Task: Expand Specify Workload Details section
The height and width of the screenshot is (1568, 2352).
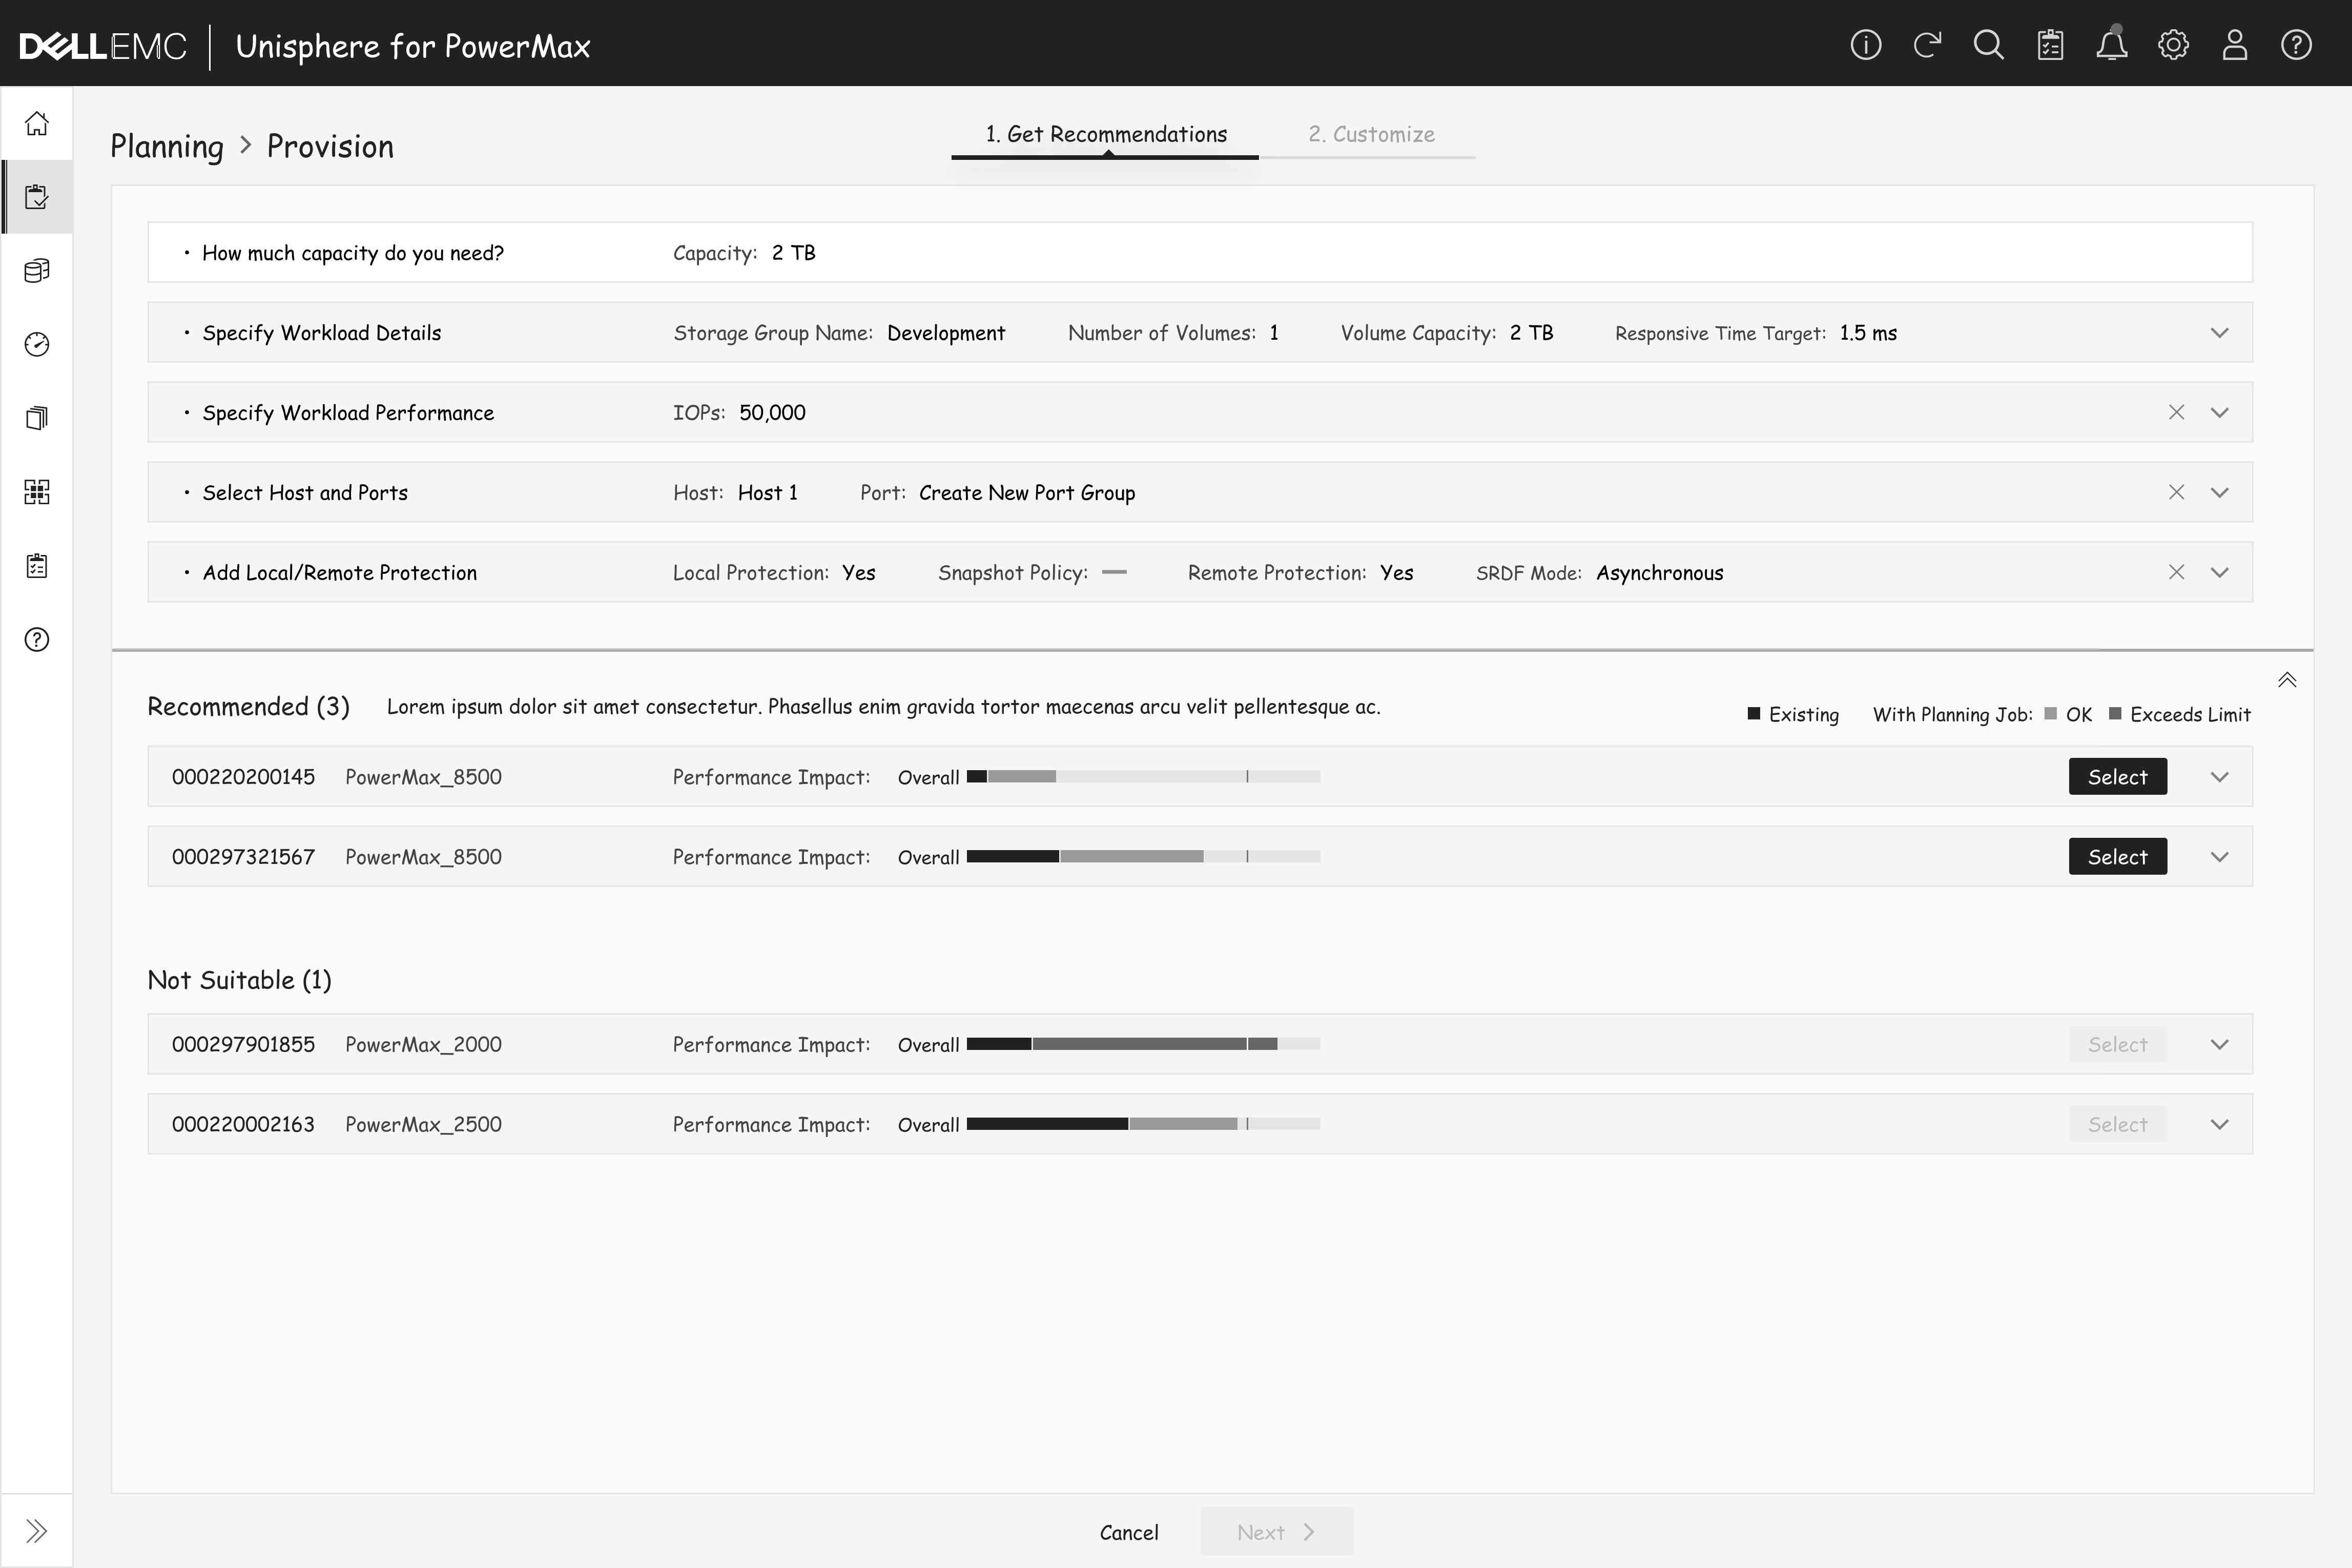Action: (2219, 333)
